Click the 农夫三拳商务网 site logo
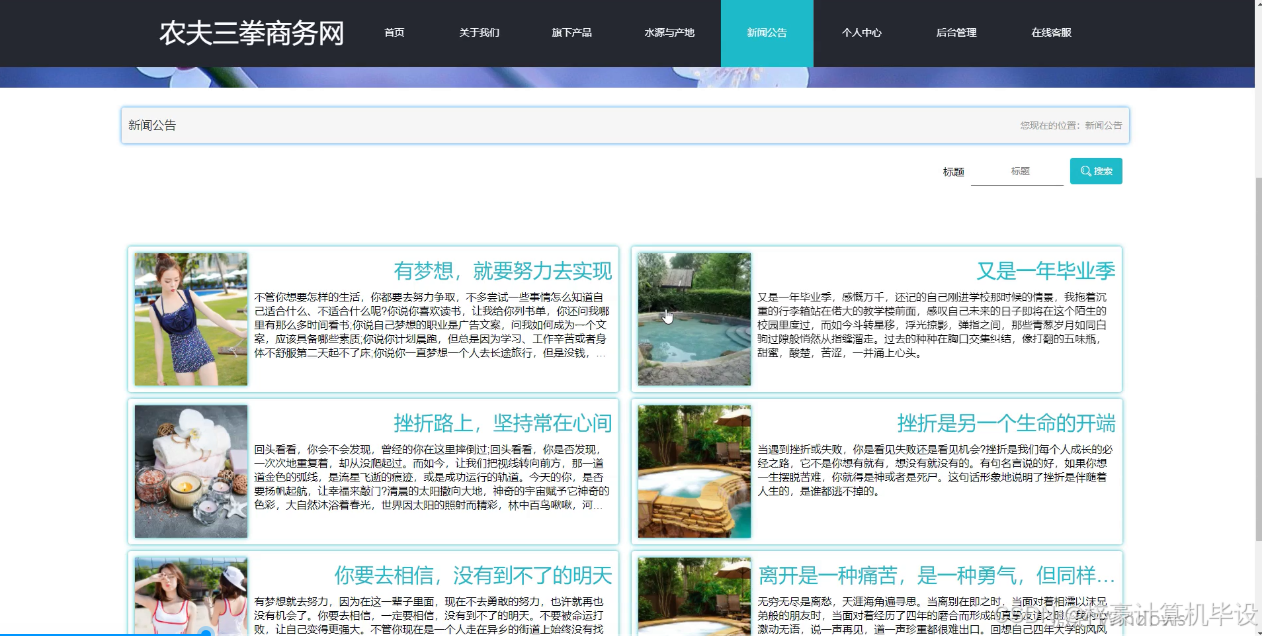This screenshot has width=1262, height=636. [x=251, y=33]
